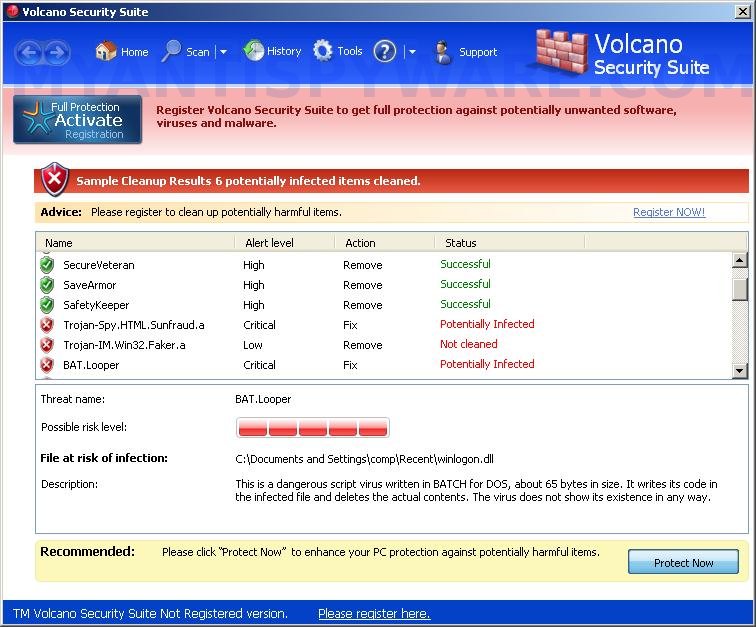Open the Support menu item
Image resolution: width=756 pixels, height=627 pixels.
(x=478, y=52)
